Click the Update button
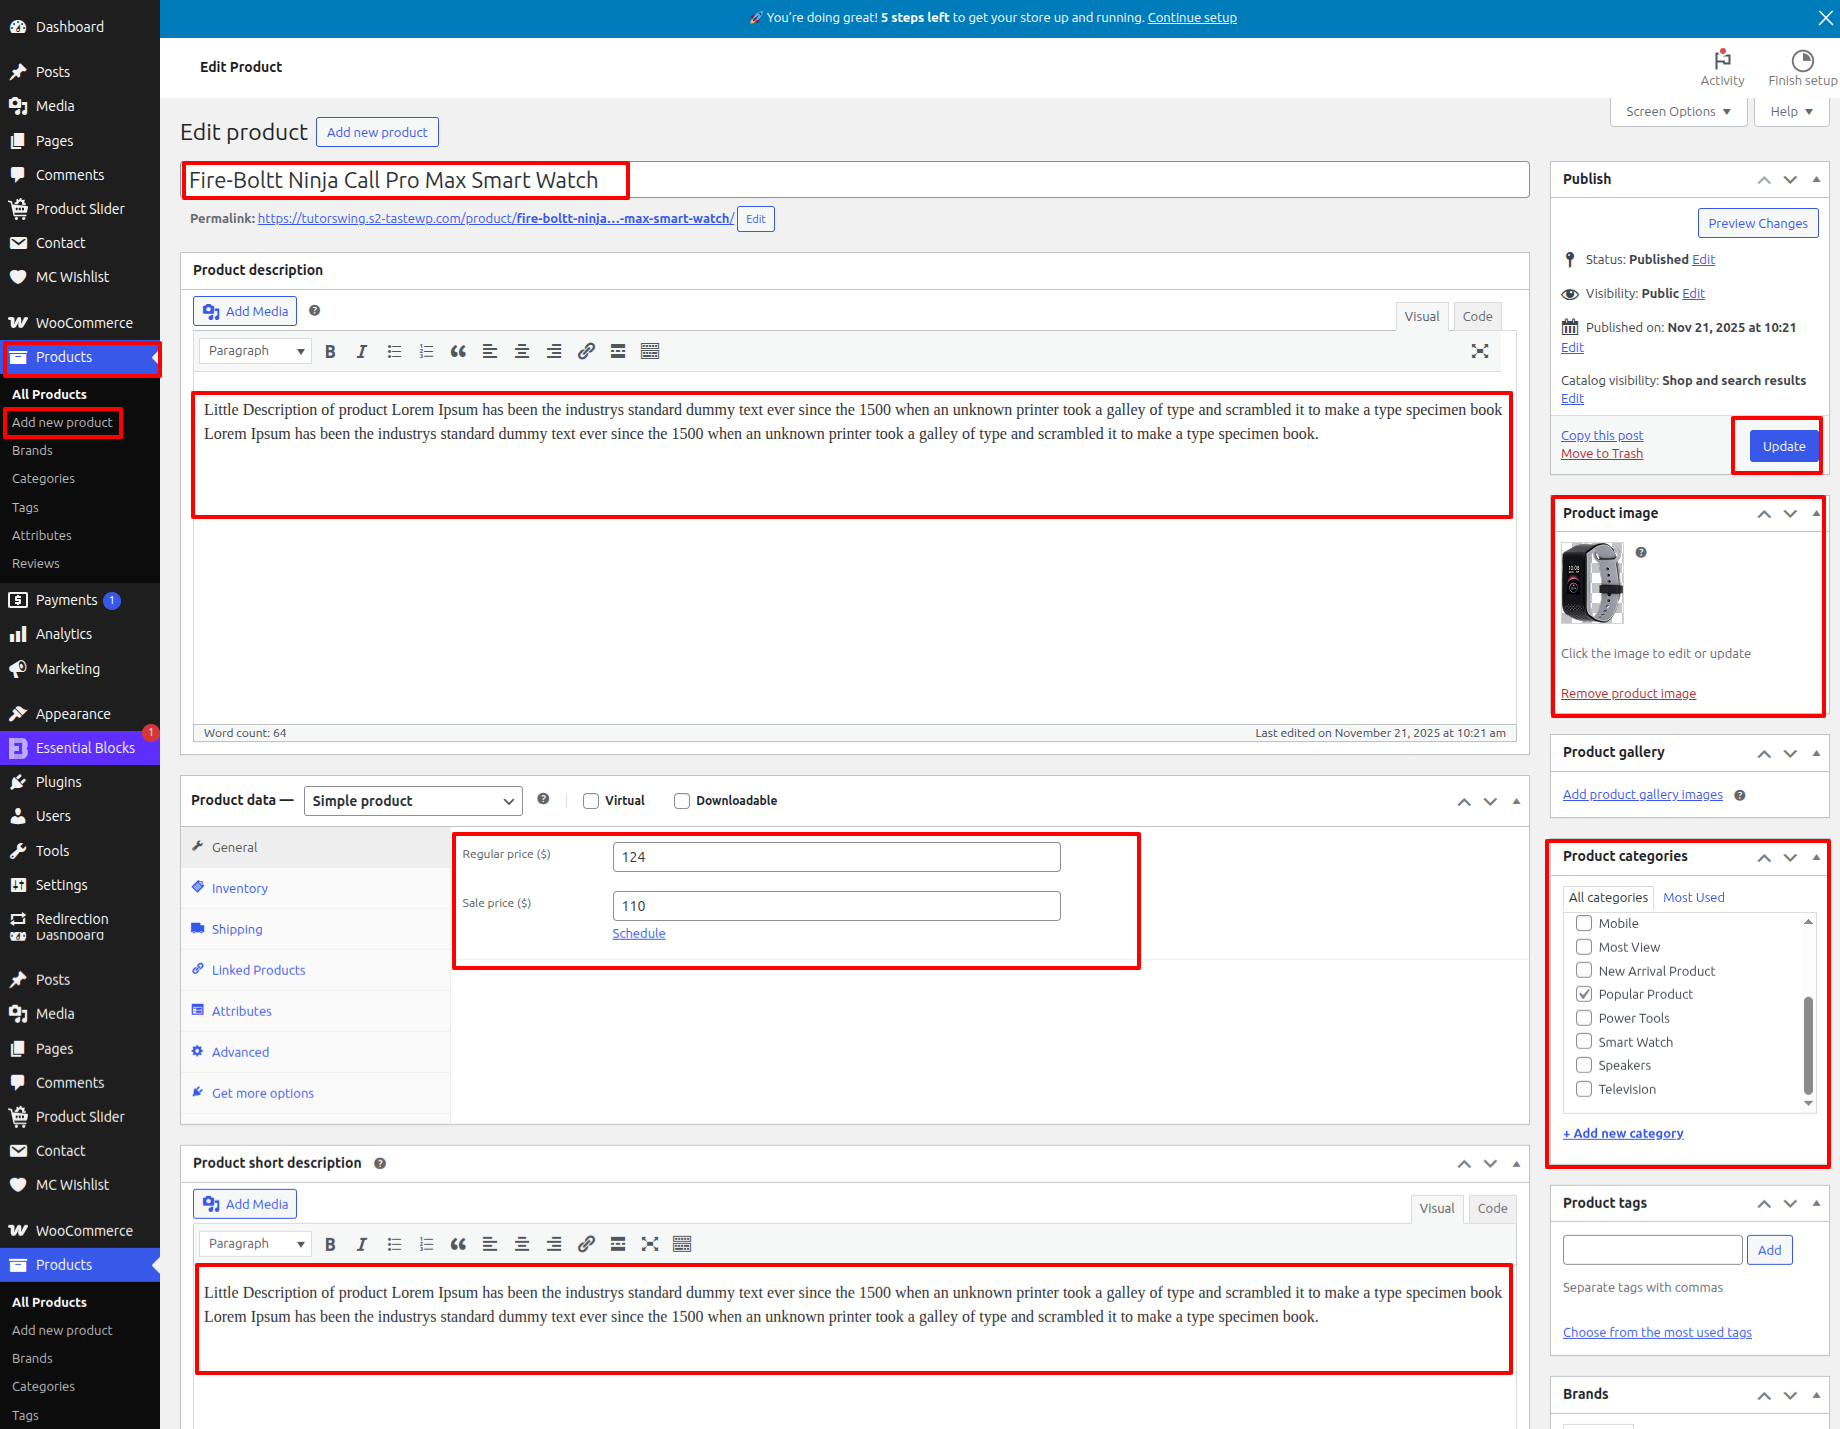This screenshot has width=1840, height=1429. pos(1784,446)
